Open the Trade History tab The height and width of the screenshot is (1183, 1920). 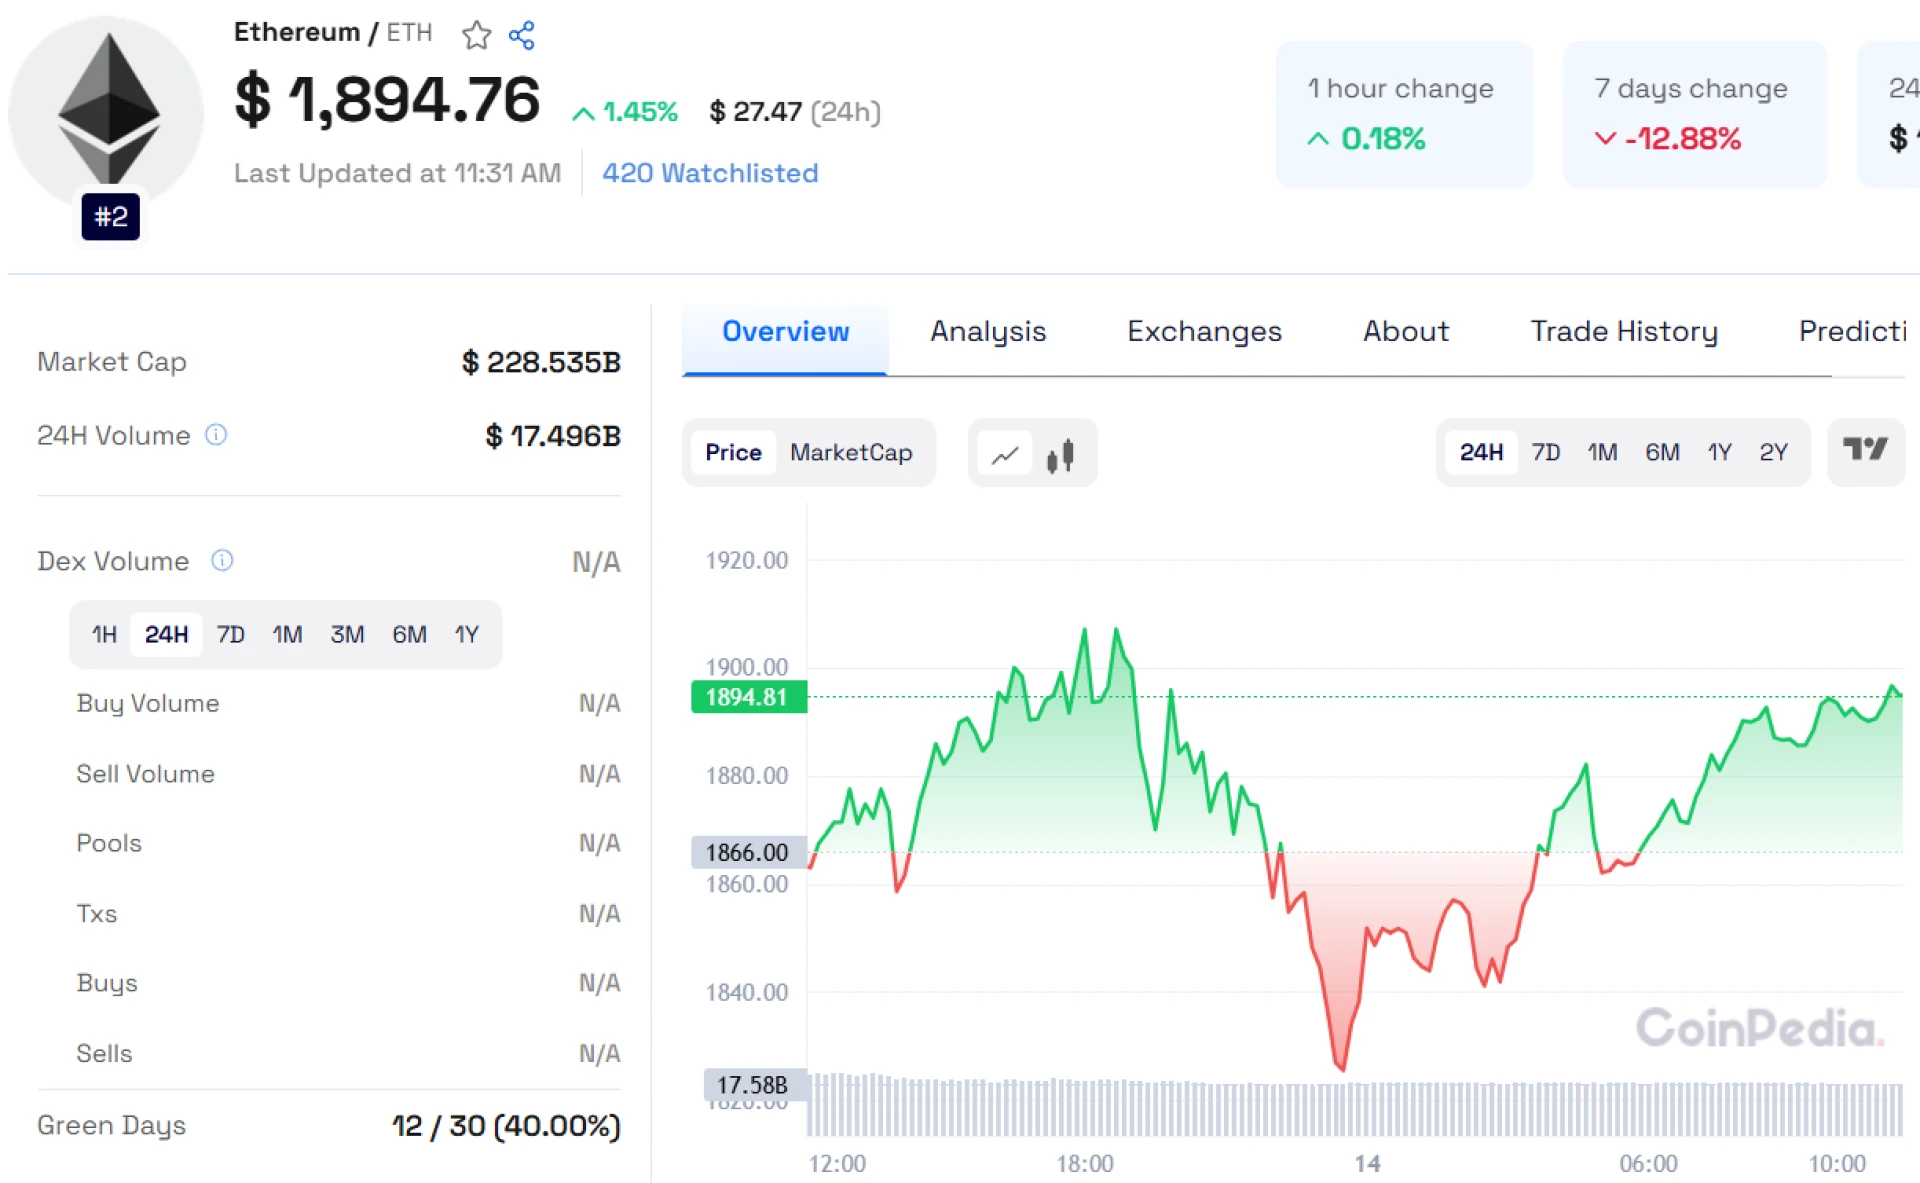coord(1624,332)
